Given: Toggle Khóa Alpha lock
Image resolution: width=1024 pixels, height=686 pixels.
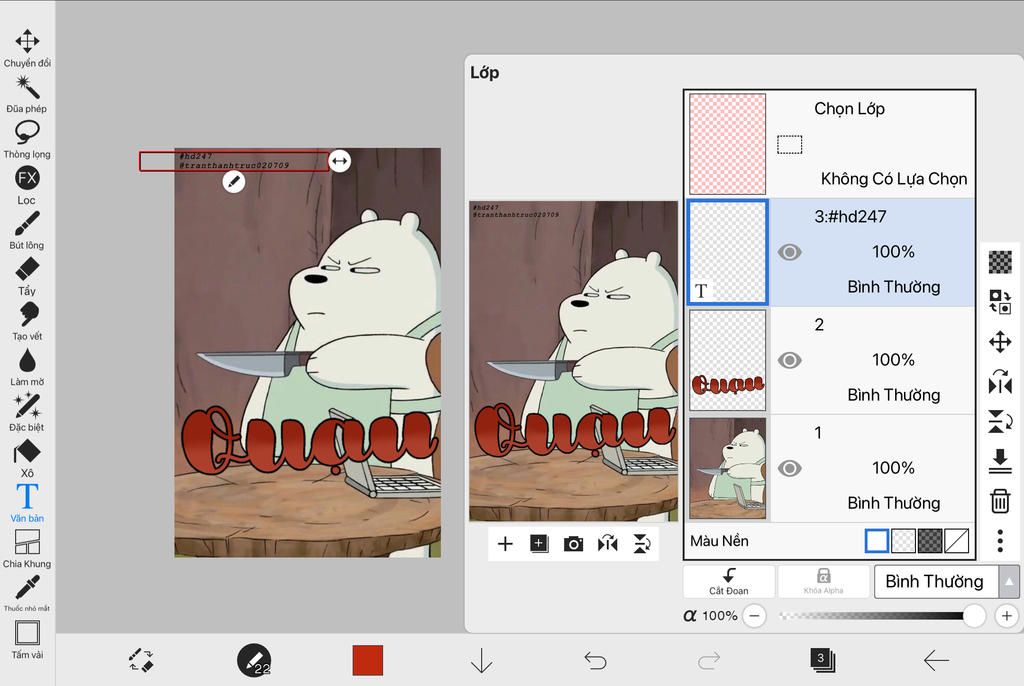Looking at the screenshot, I should [824, 581].
